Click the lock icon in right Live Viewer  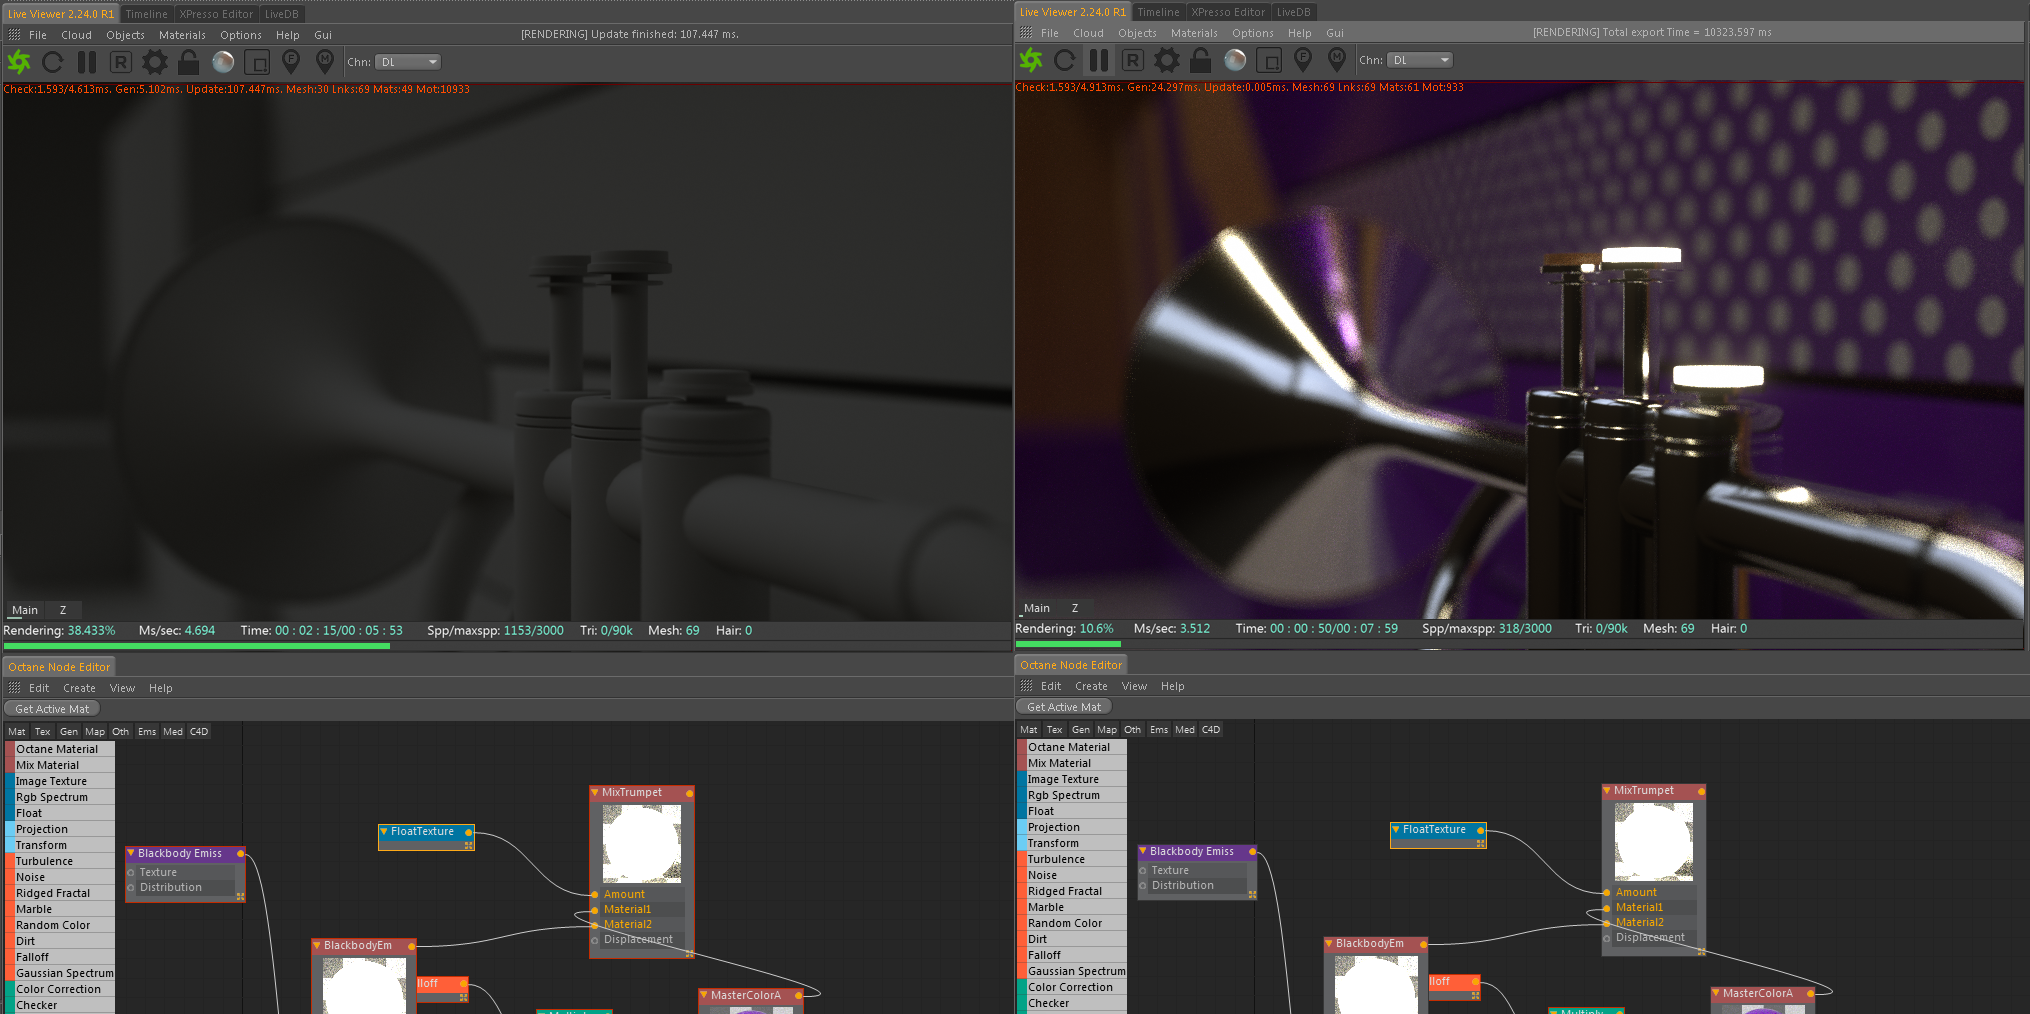(1200, 60)
